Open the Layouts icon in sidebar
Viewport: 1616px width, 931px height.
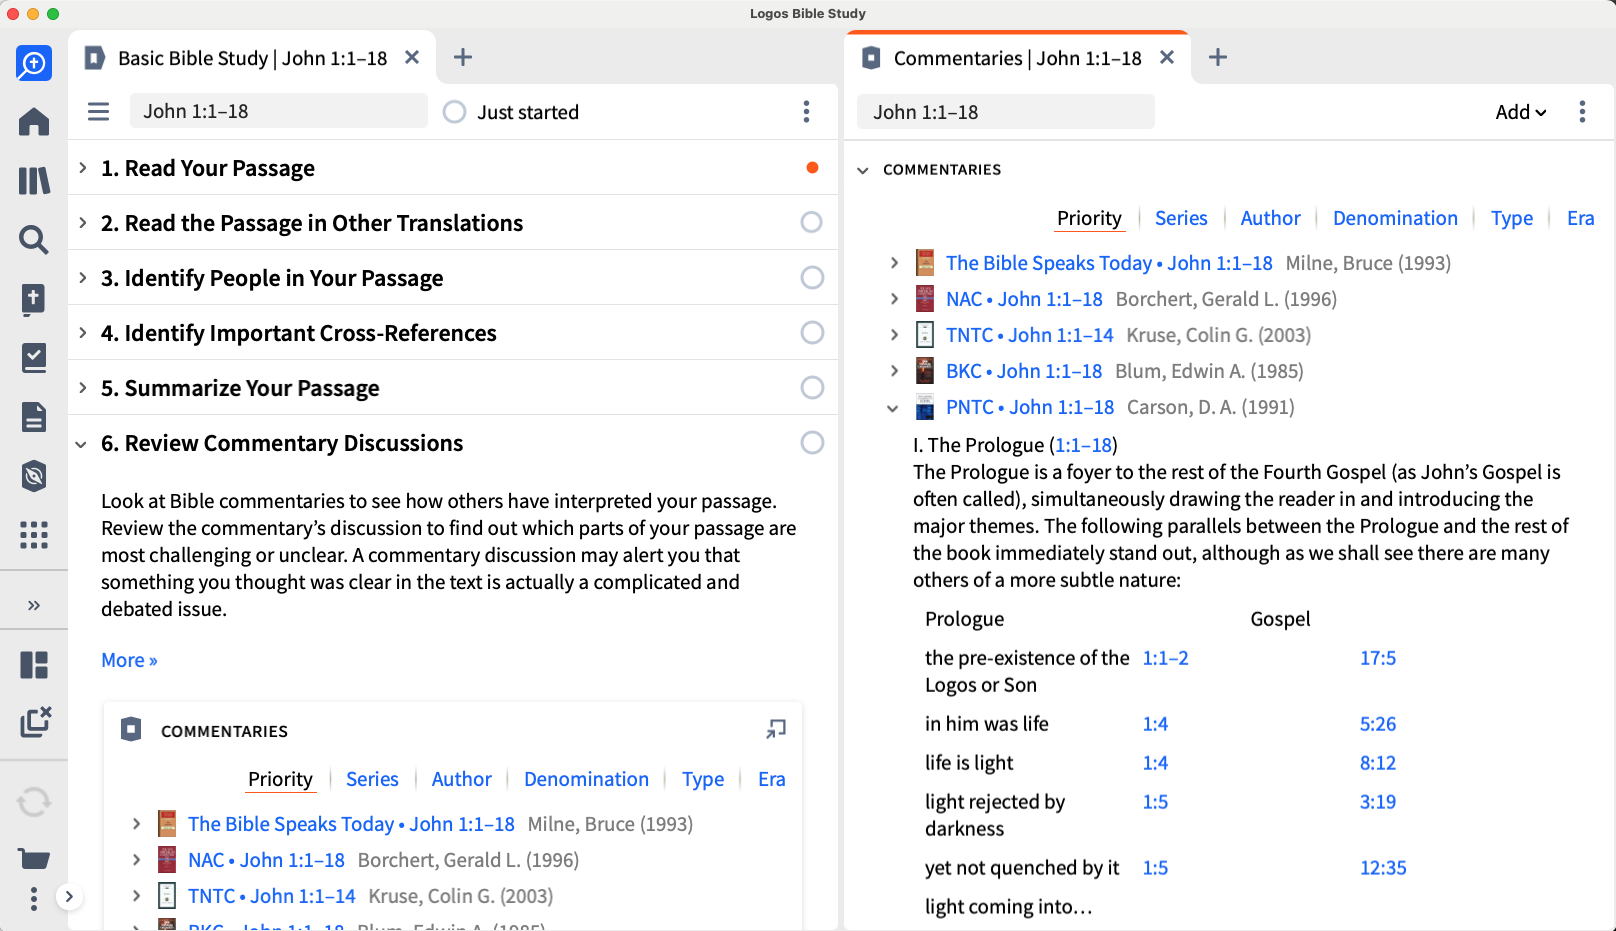[34, 665]
